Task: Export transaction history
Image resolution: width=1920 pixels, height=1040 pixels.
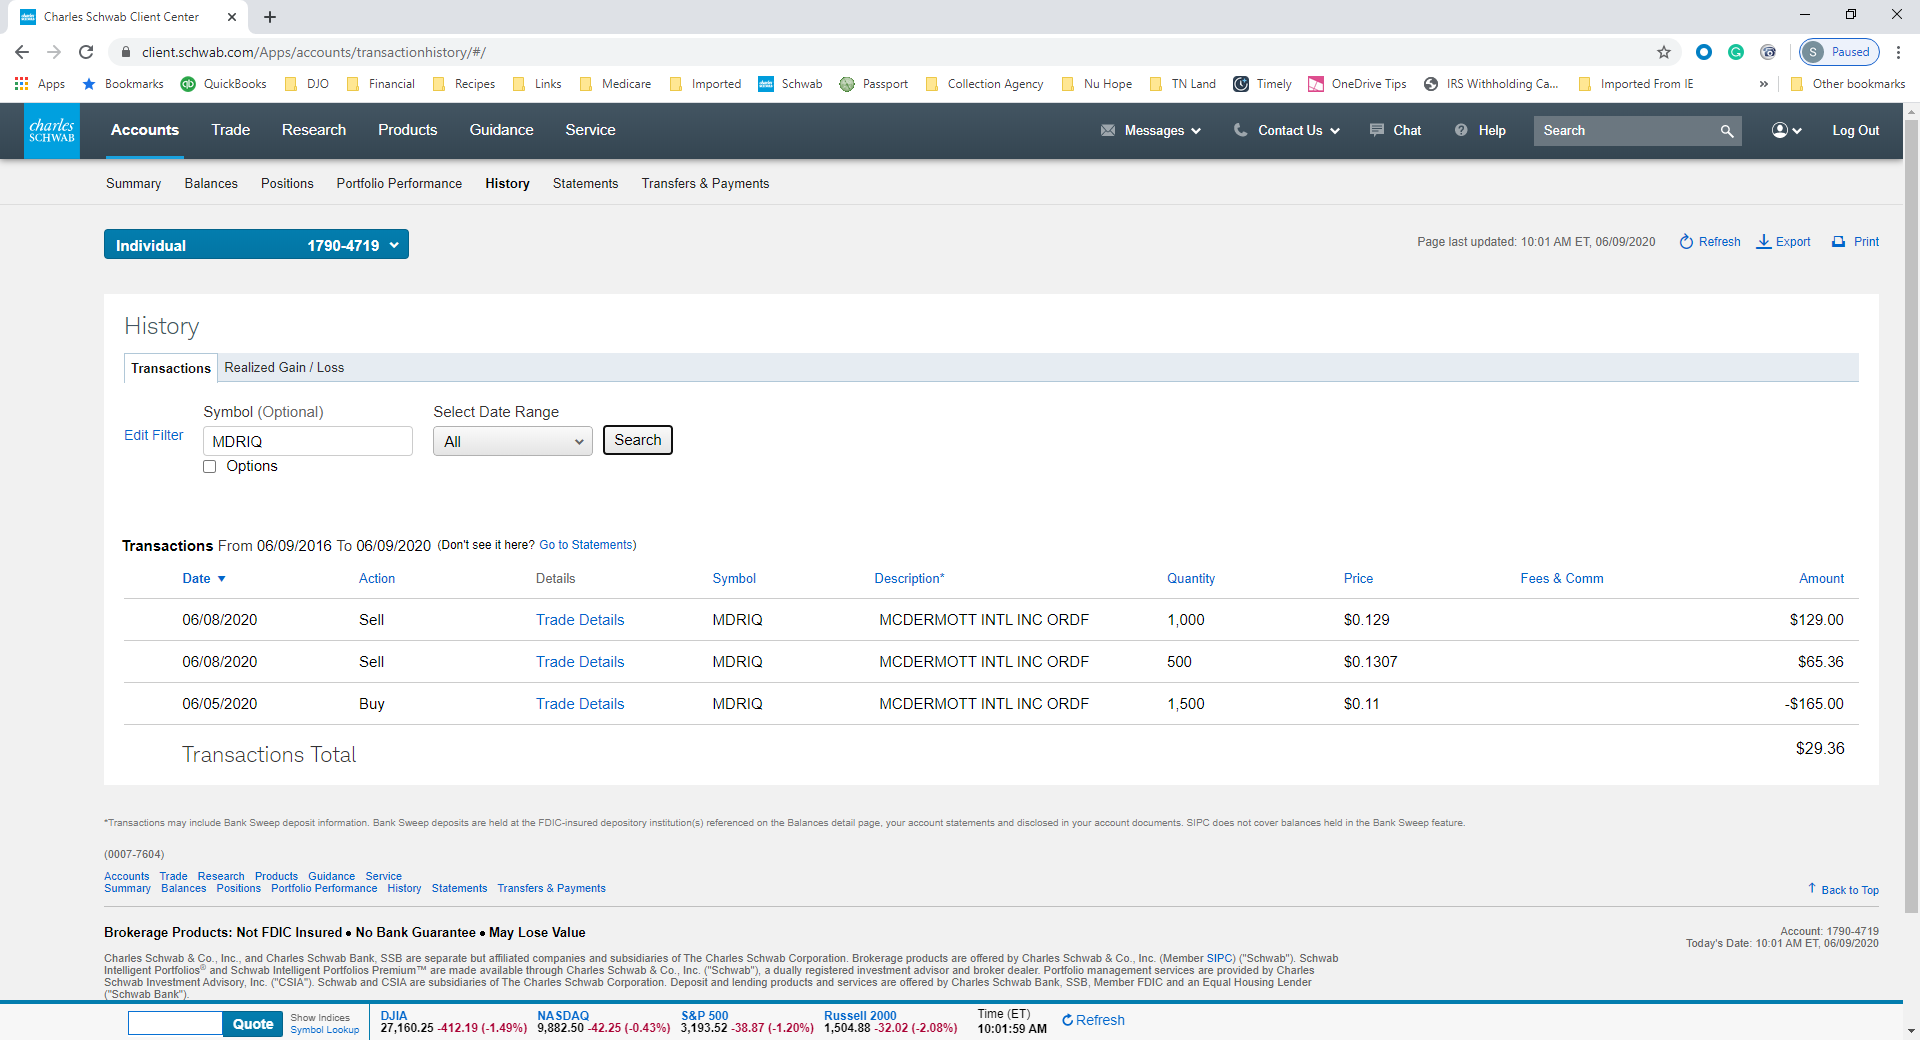Action: click(x=1783, y=242)
